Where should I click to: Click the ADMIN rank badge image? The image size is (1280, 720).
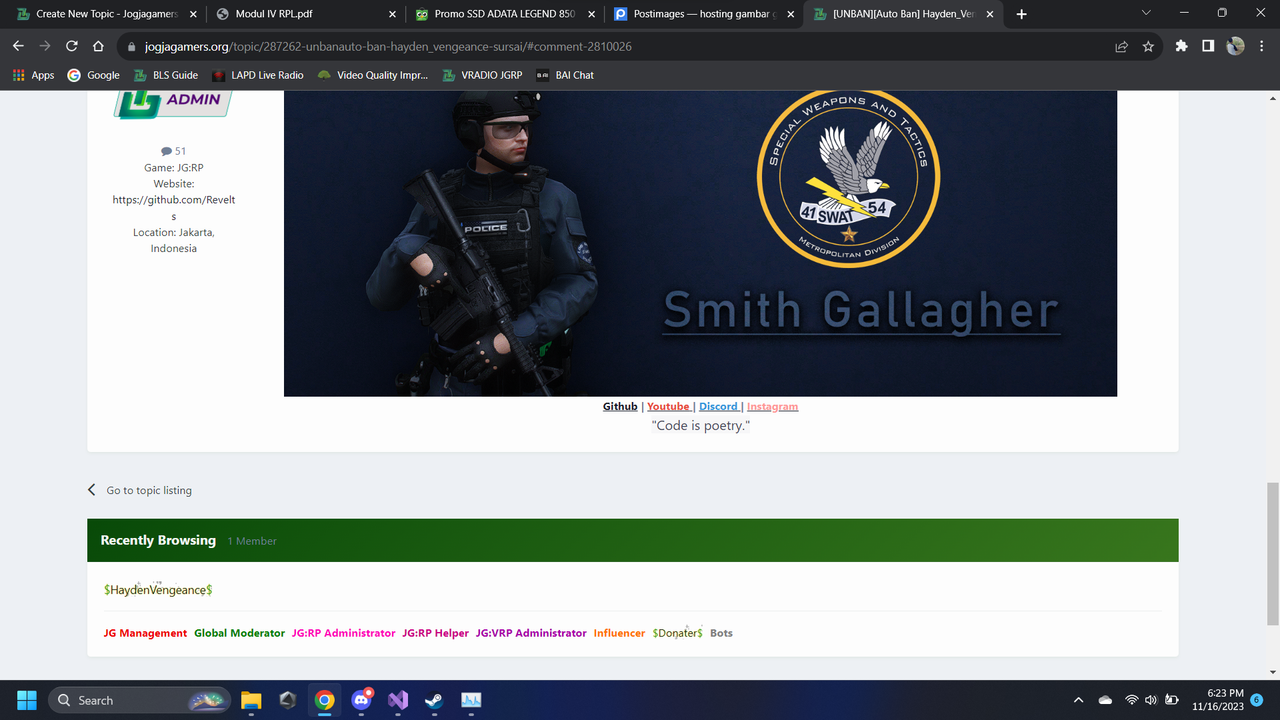point(174,104)
